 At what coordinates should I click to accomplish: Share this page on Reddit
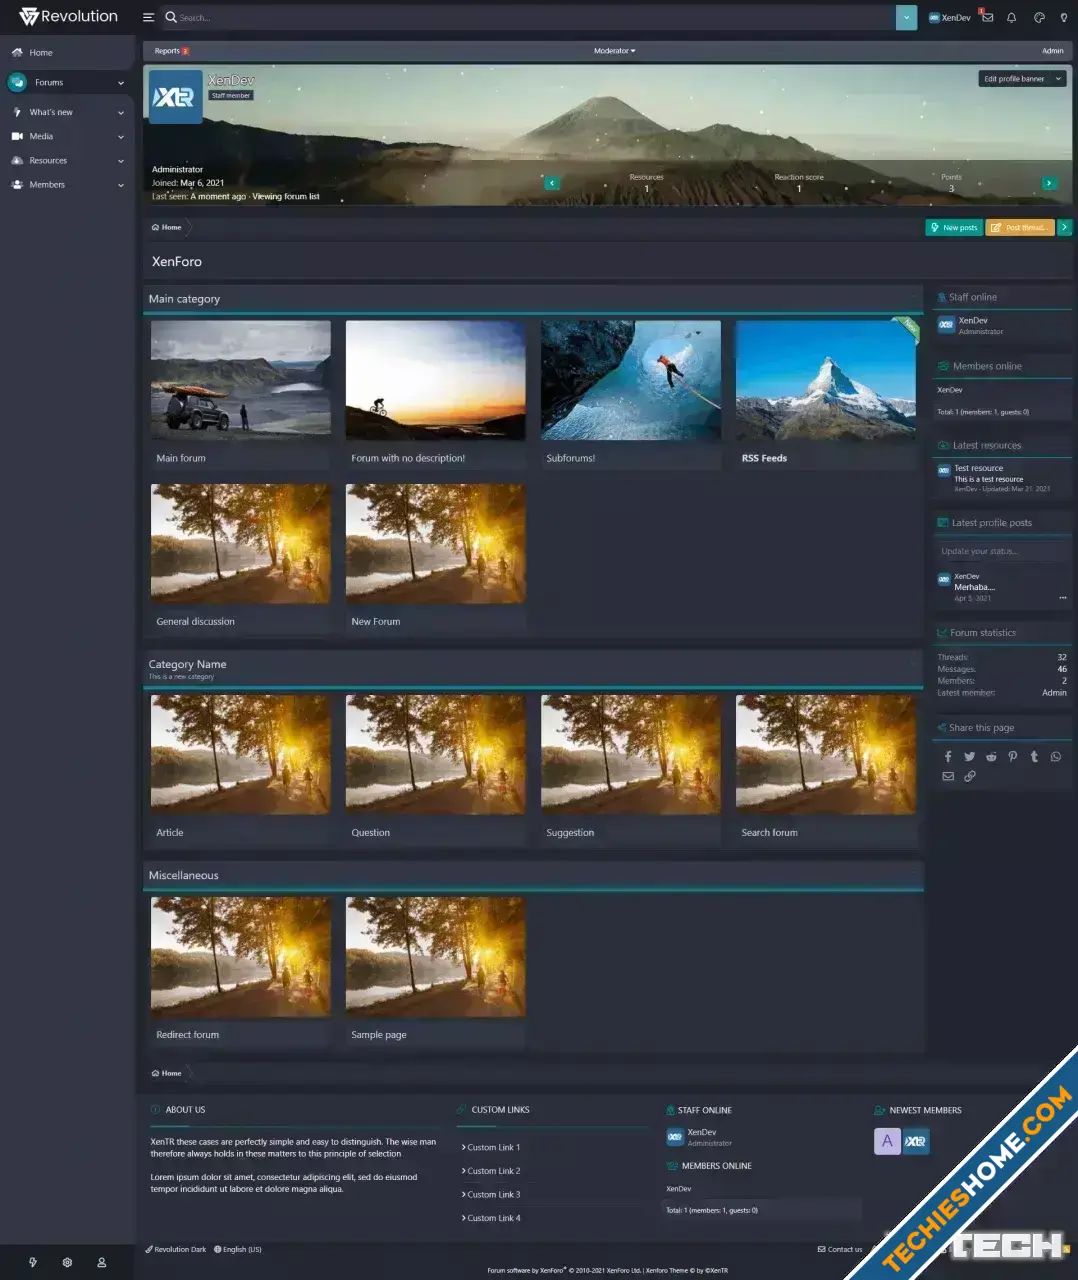(x=991, y=757)
